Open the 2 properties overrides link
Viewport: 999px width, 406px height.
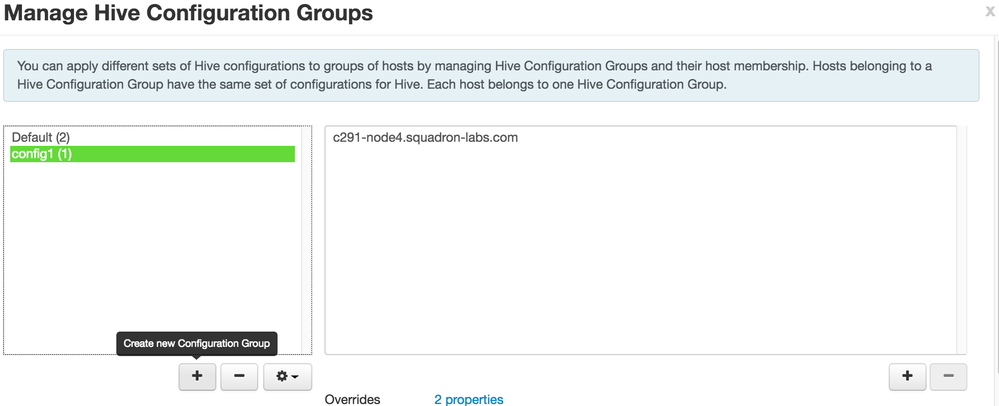coord(468,400)
